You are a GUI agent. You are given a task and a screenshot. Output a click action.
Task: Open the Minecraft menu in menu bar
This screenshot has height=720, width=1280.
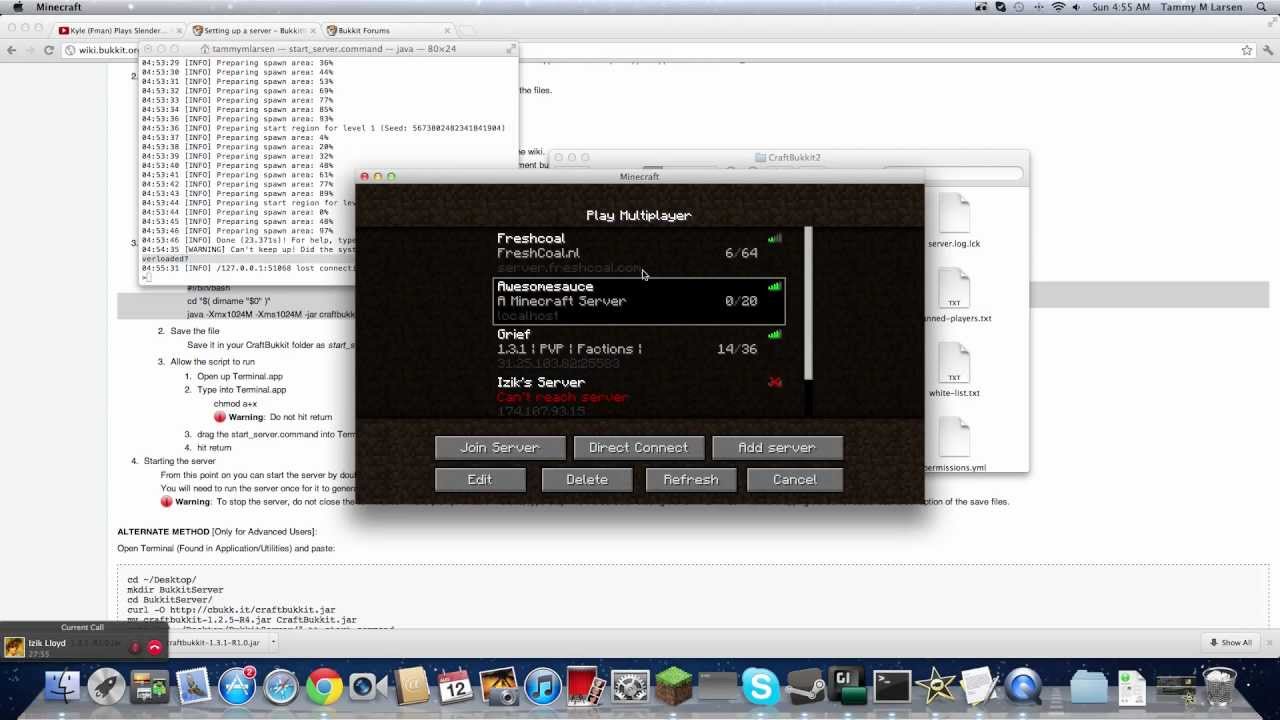58,7
